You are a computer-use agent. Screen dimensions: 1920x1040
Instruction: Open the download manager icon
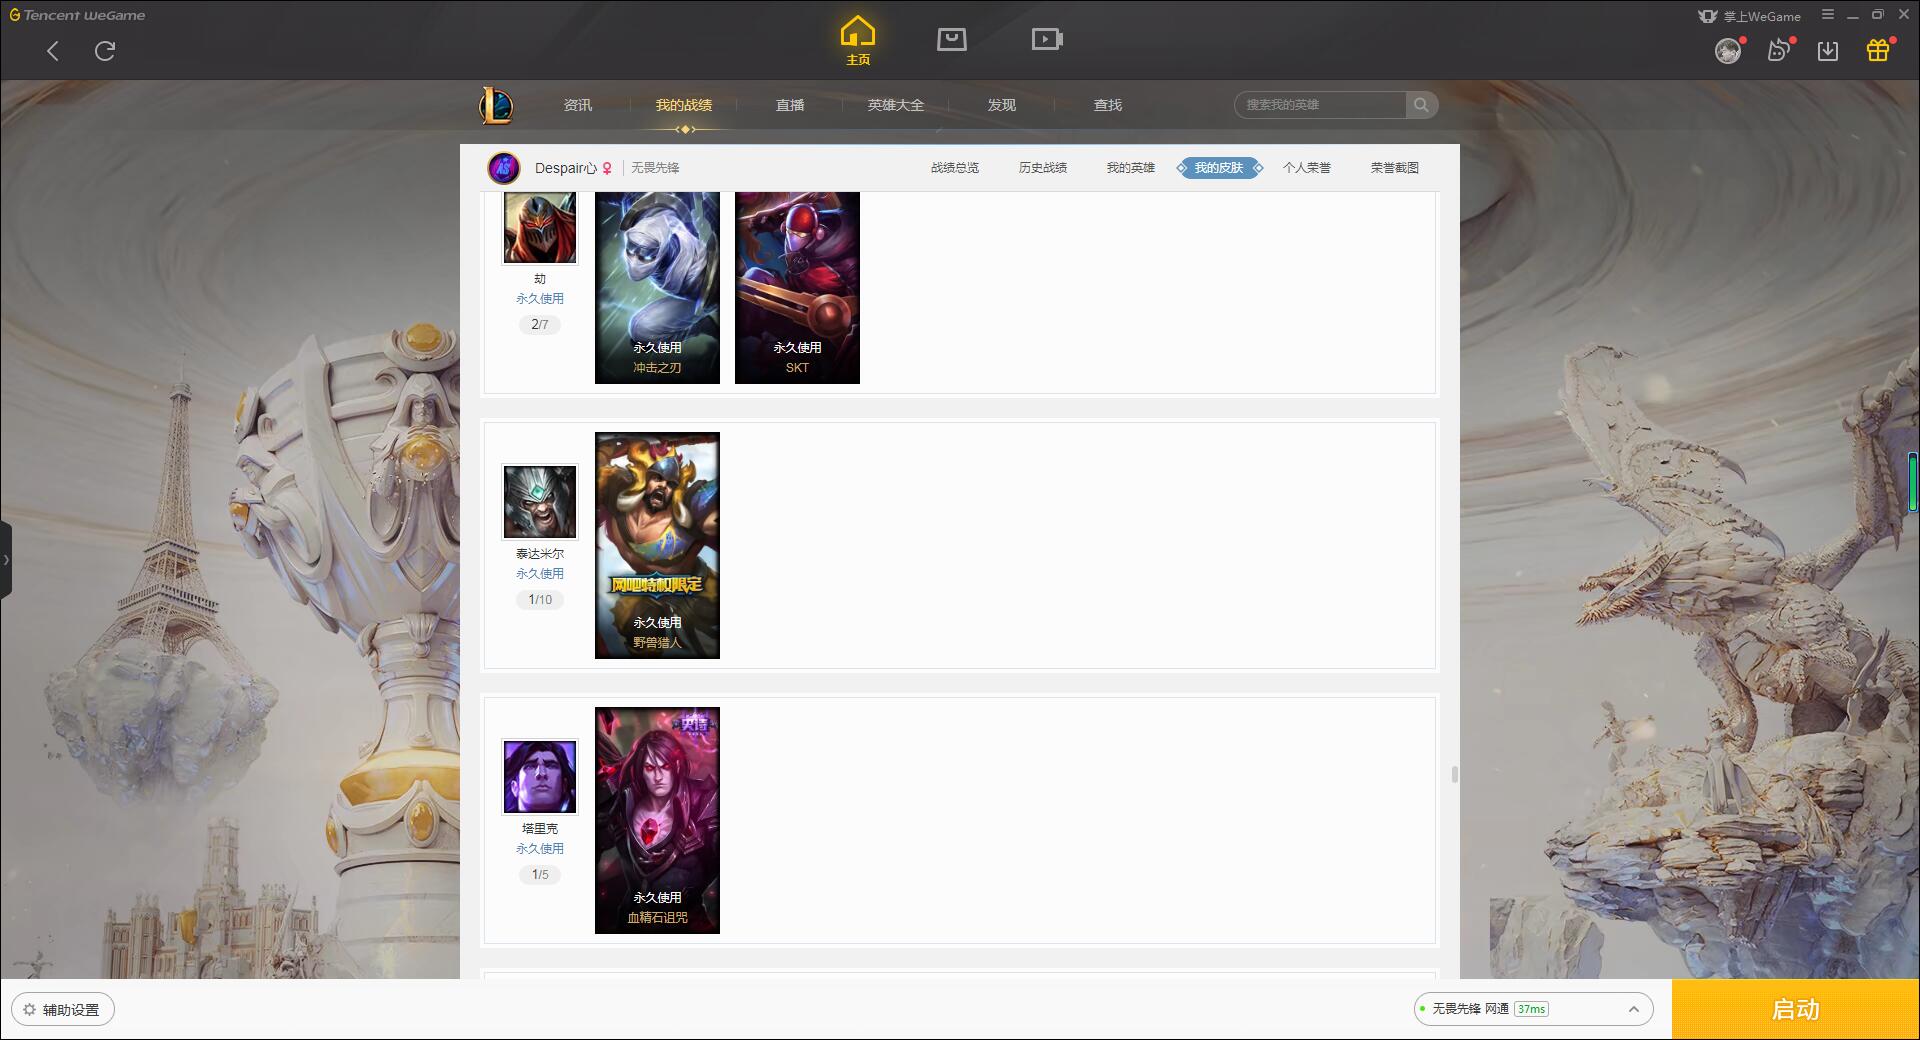[x=1828, y=51]
